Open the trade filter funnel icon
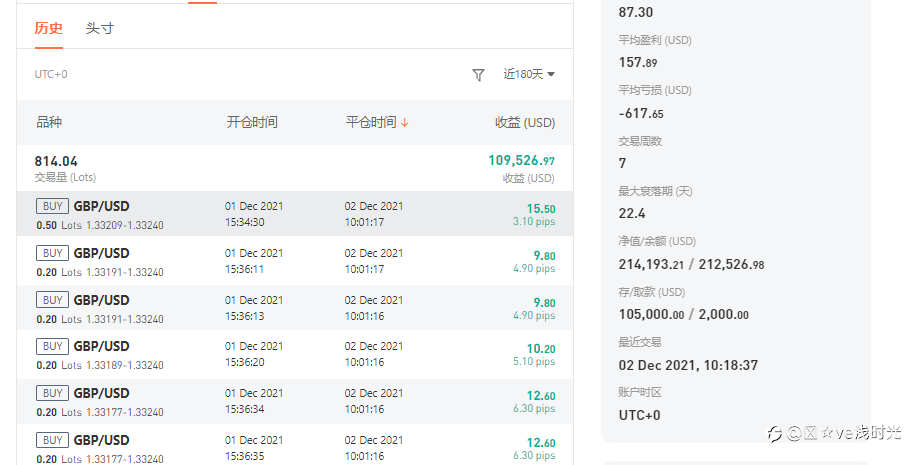Screen dimensions: 913x465 (478, 75)
